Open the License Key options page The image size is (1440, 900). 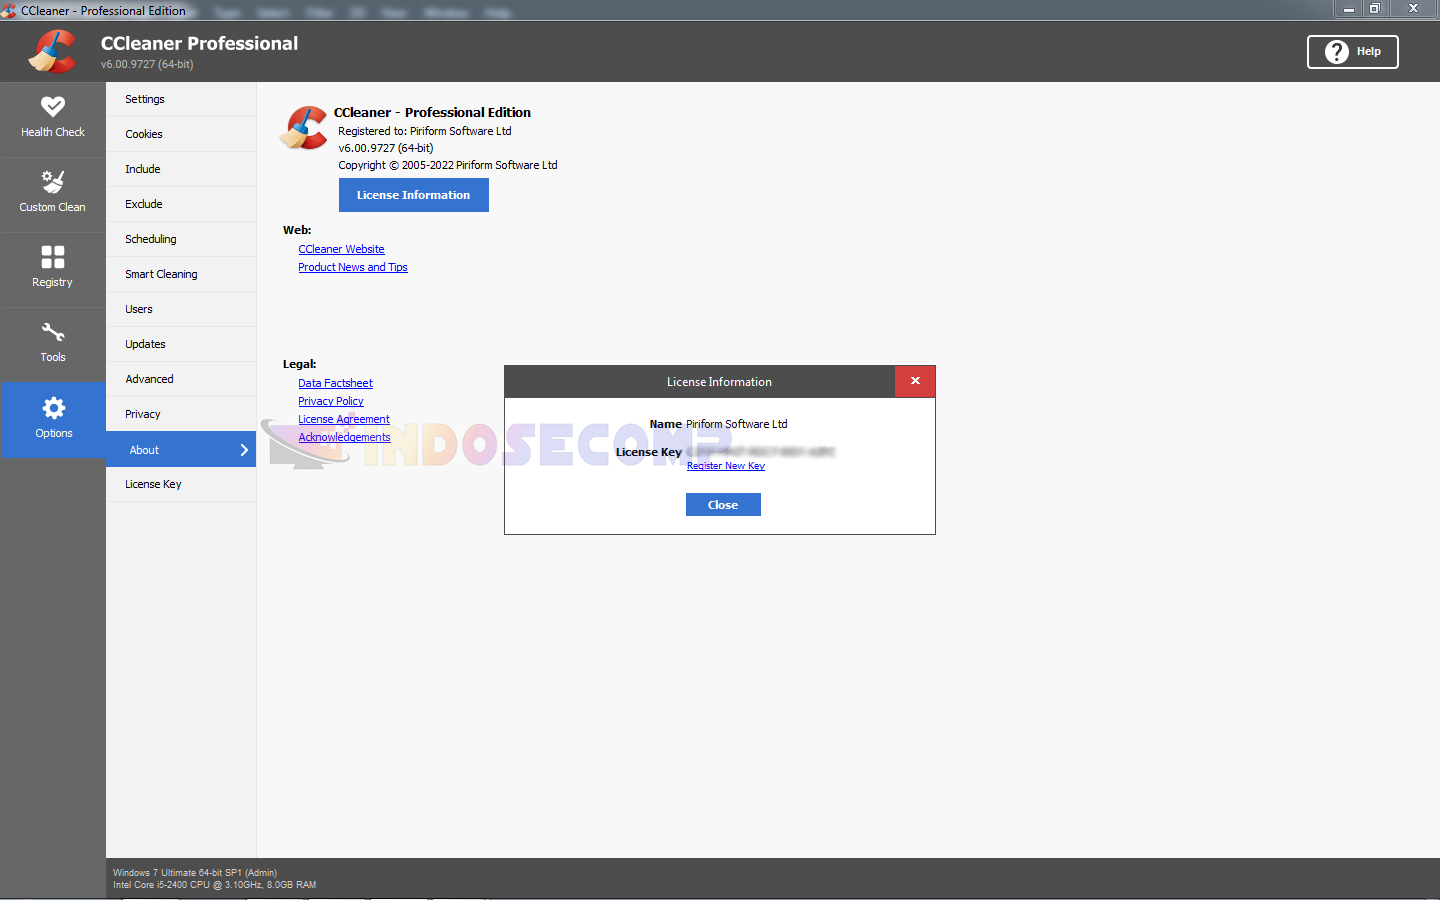[181, 484]
